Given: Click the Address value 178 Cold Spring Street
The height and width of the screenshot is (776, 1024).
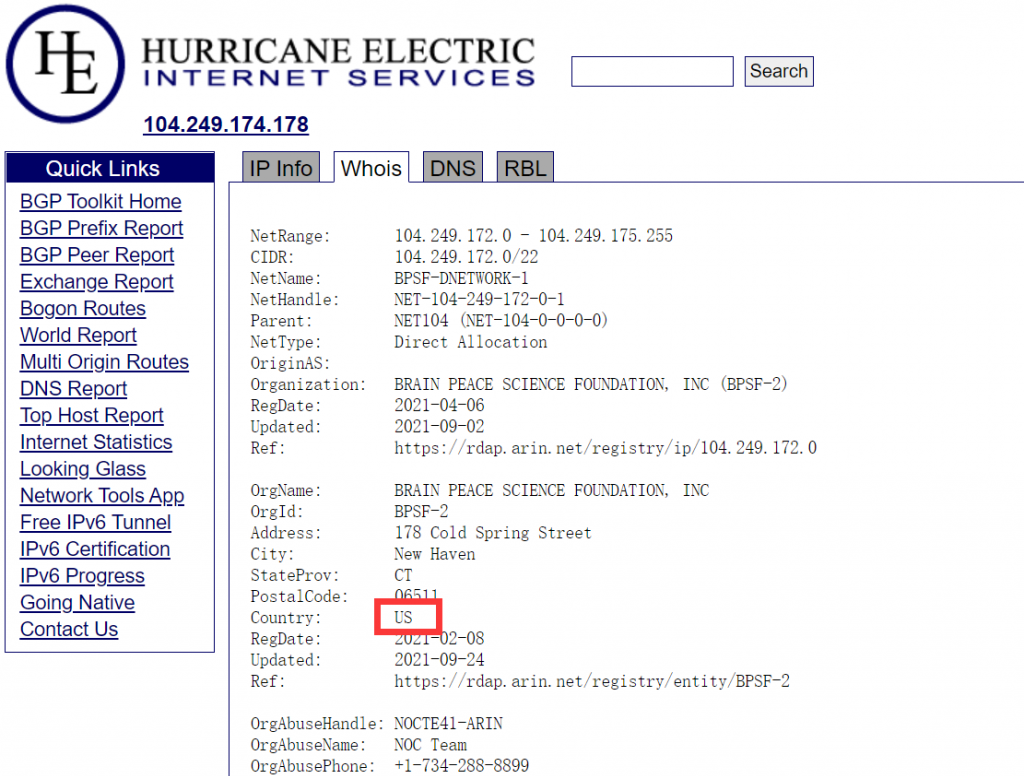Looking at the screenshot, I should pyautogui.click(x=493, y=533).
